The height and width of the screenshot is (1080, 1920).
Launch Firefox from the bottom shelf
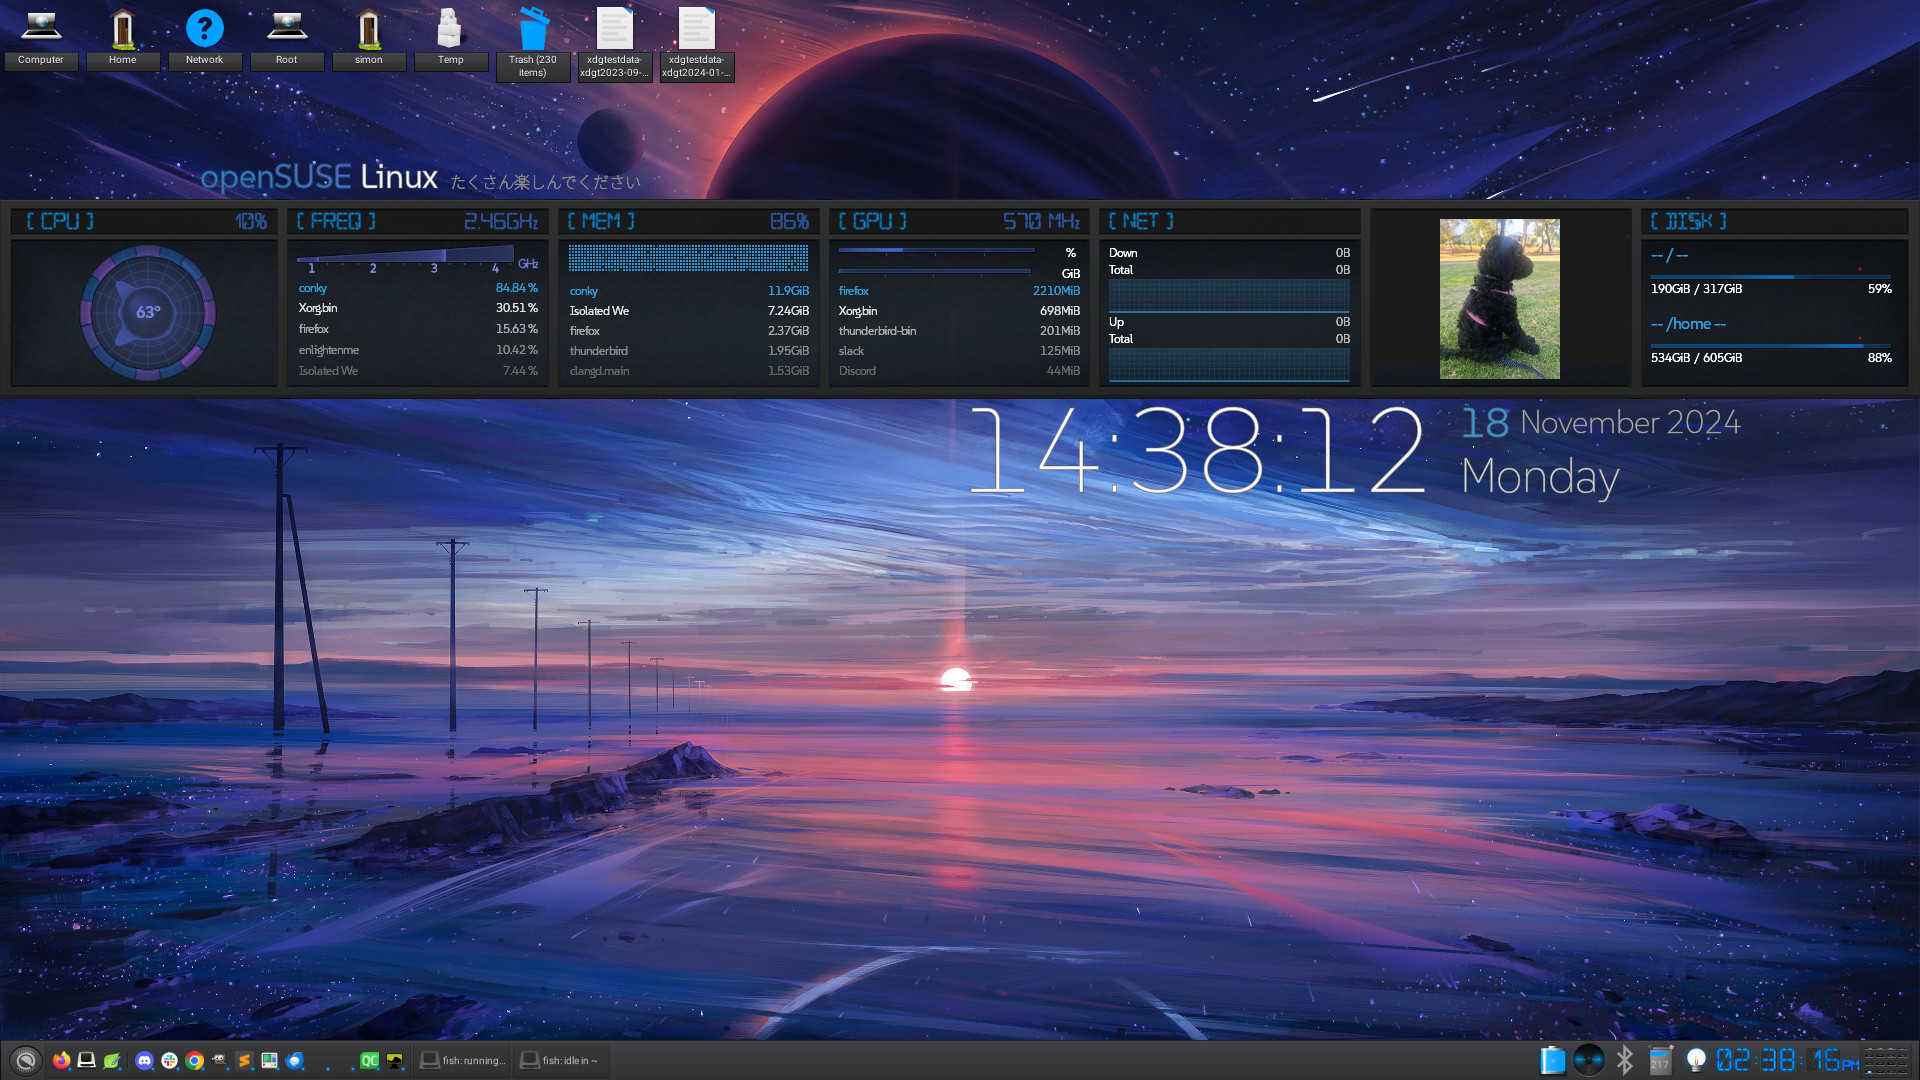pos(61,1060)
